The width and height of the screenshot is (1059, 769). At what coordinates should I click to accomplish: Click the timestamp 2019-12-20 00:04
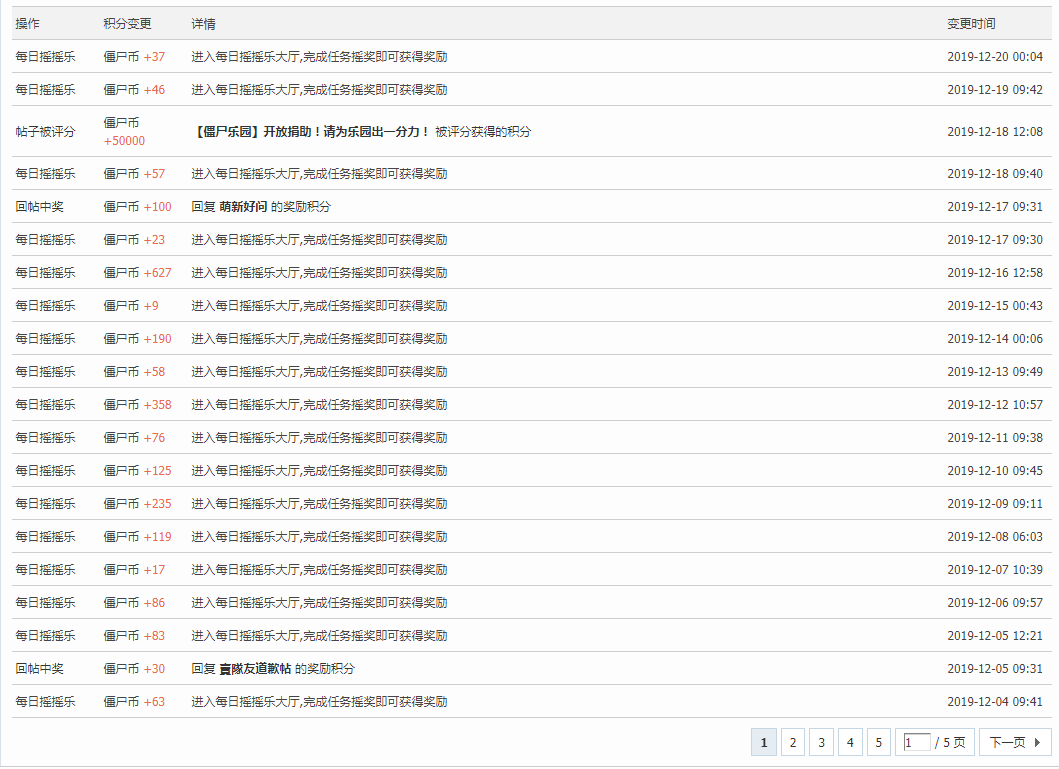tap(994, 57)
